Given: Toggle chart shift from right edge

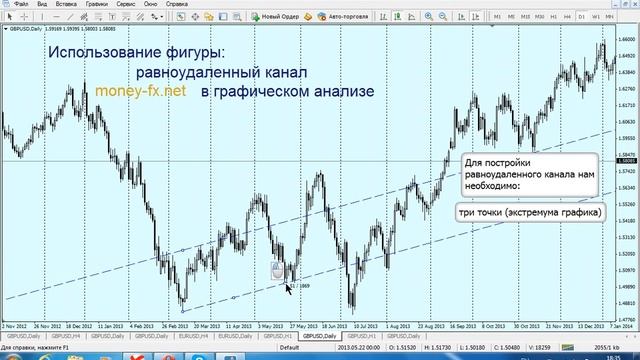Looking at the screenshot, I should [476, 17].
